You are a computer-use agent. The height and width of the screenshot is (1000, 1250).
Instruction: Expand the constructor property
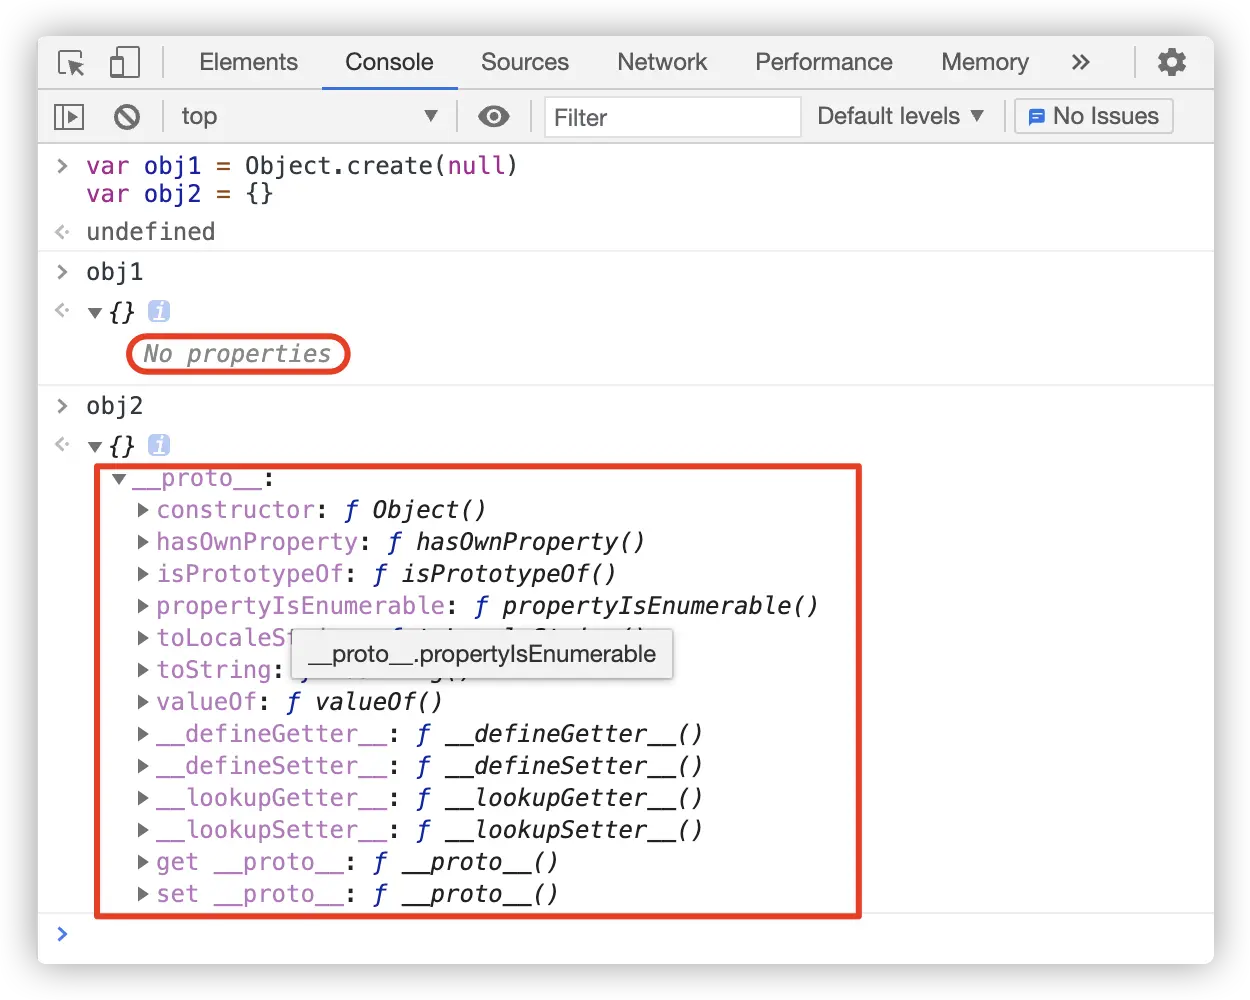click(143, 510)
